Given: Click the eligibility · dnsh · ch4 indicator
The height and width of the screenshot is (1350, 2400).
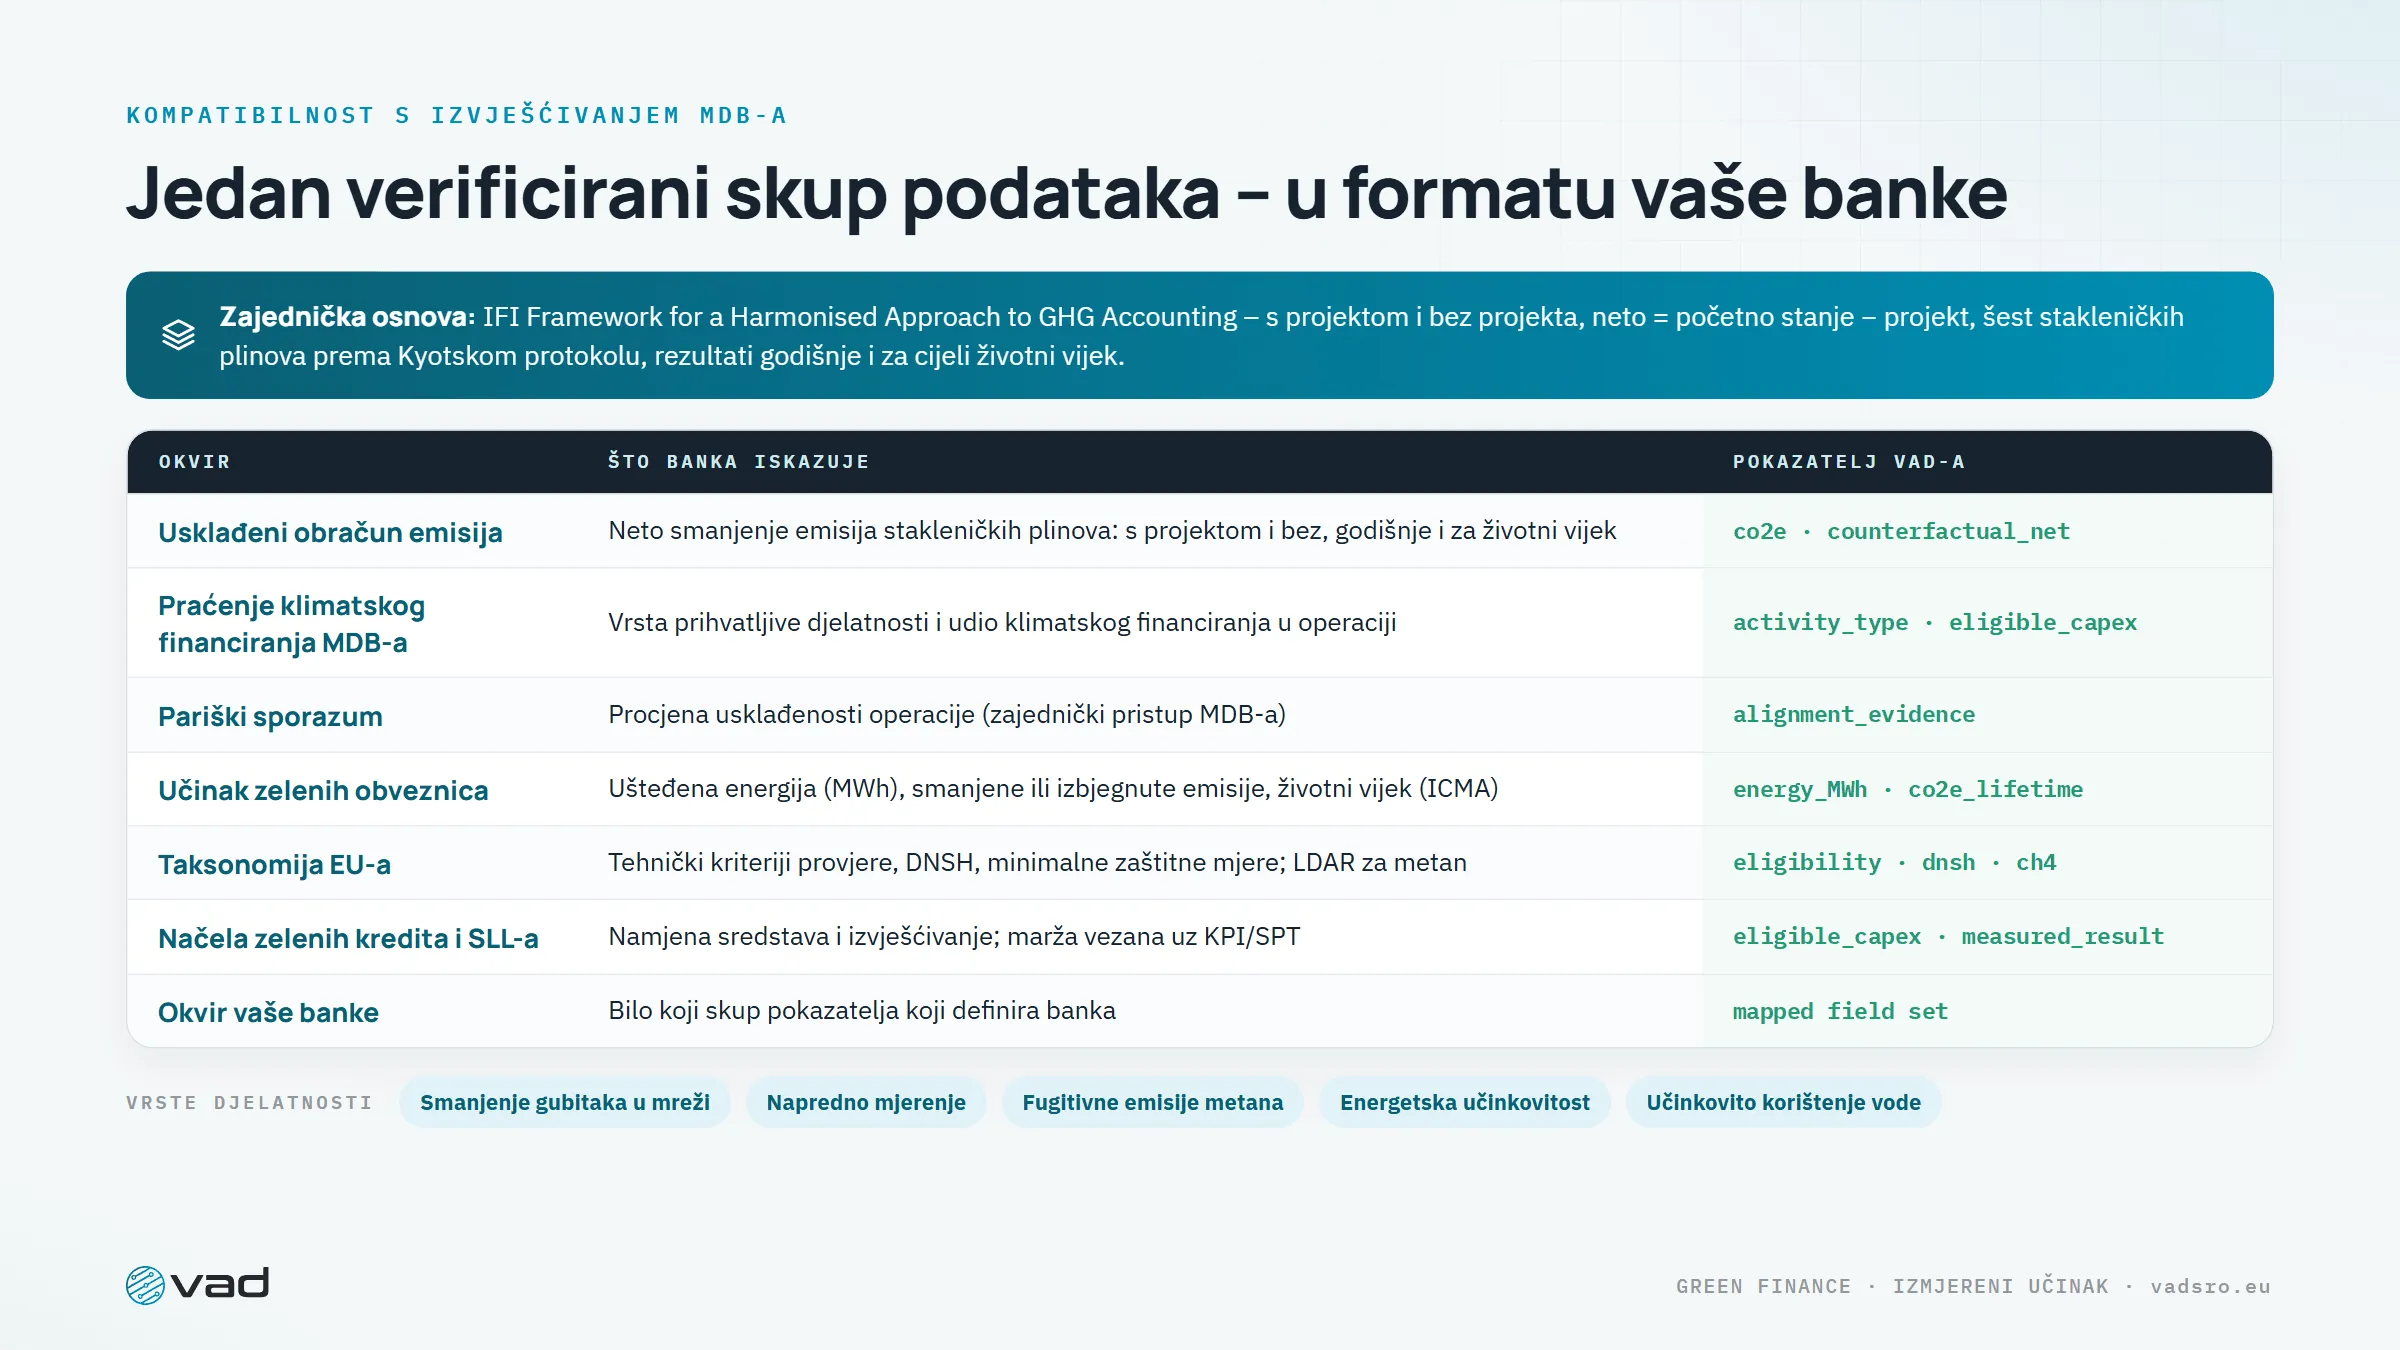Looking at the screenshot, I should click(1894, 863).
